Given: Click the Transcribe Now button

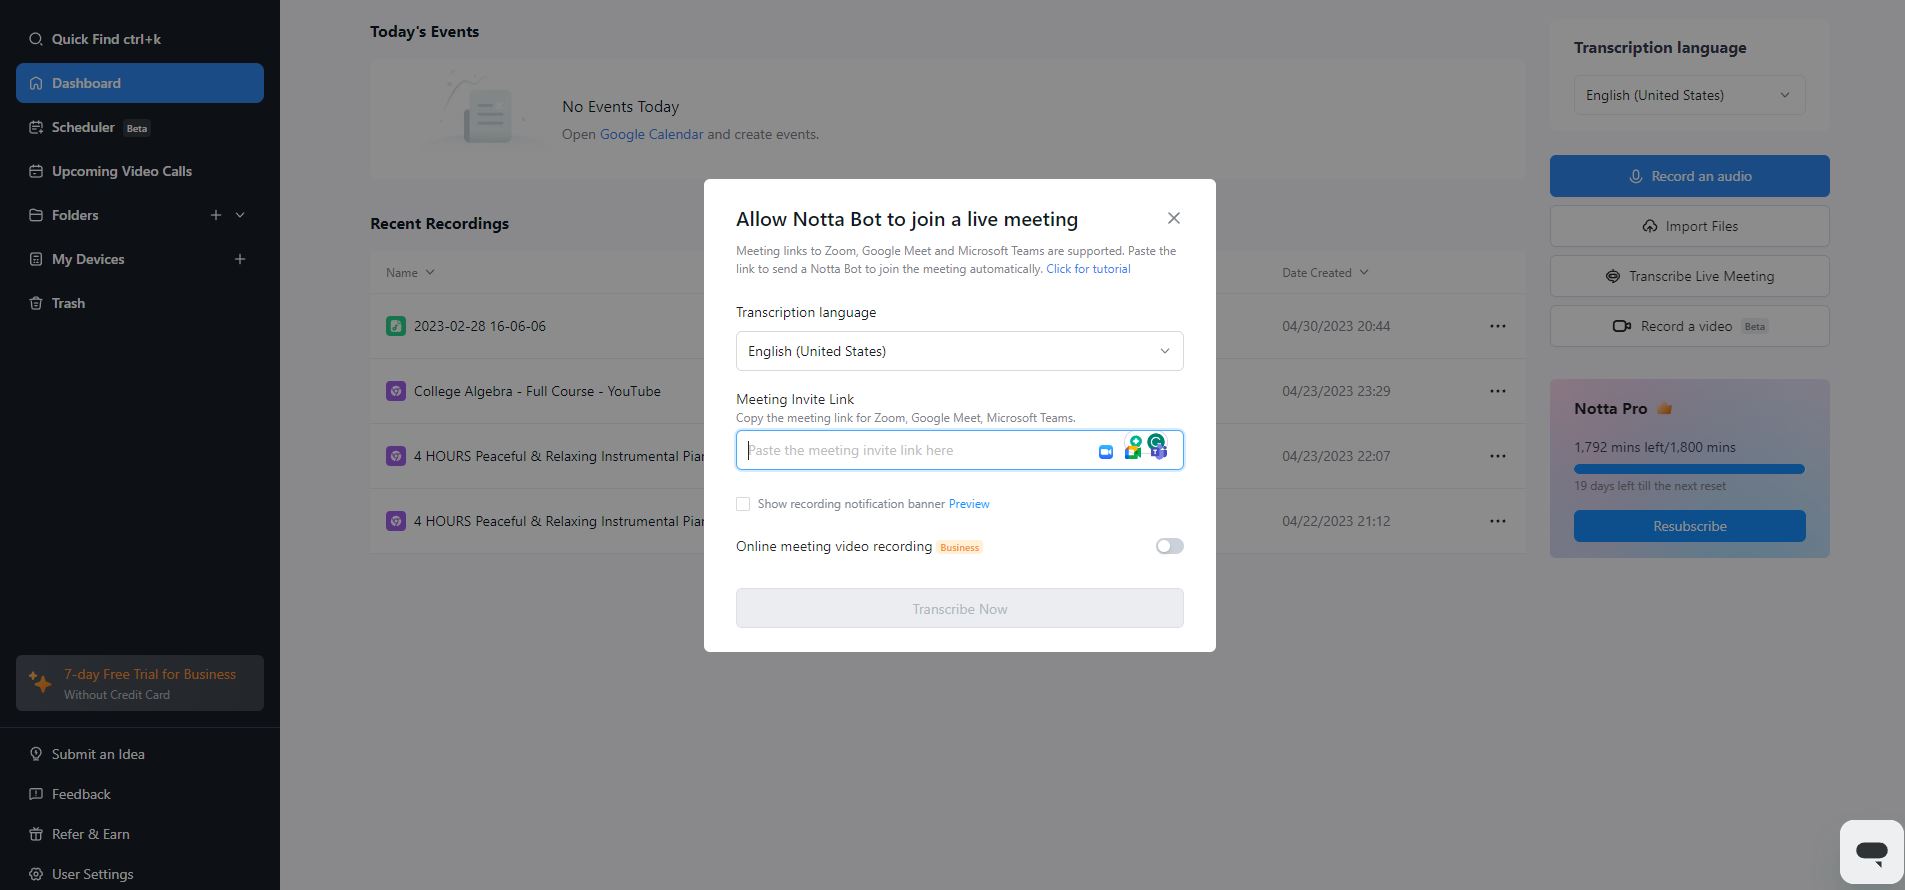Looking at the screenshot, I should click(x=959, y=608).
